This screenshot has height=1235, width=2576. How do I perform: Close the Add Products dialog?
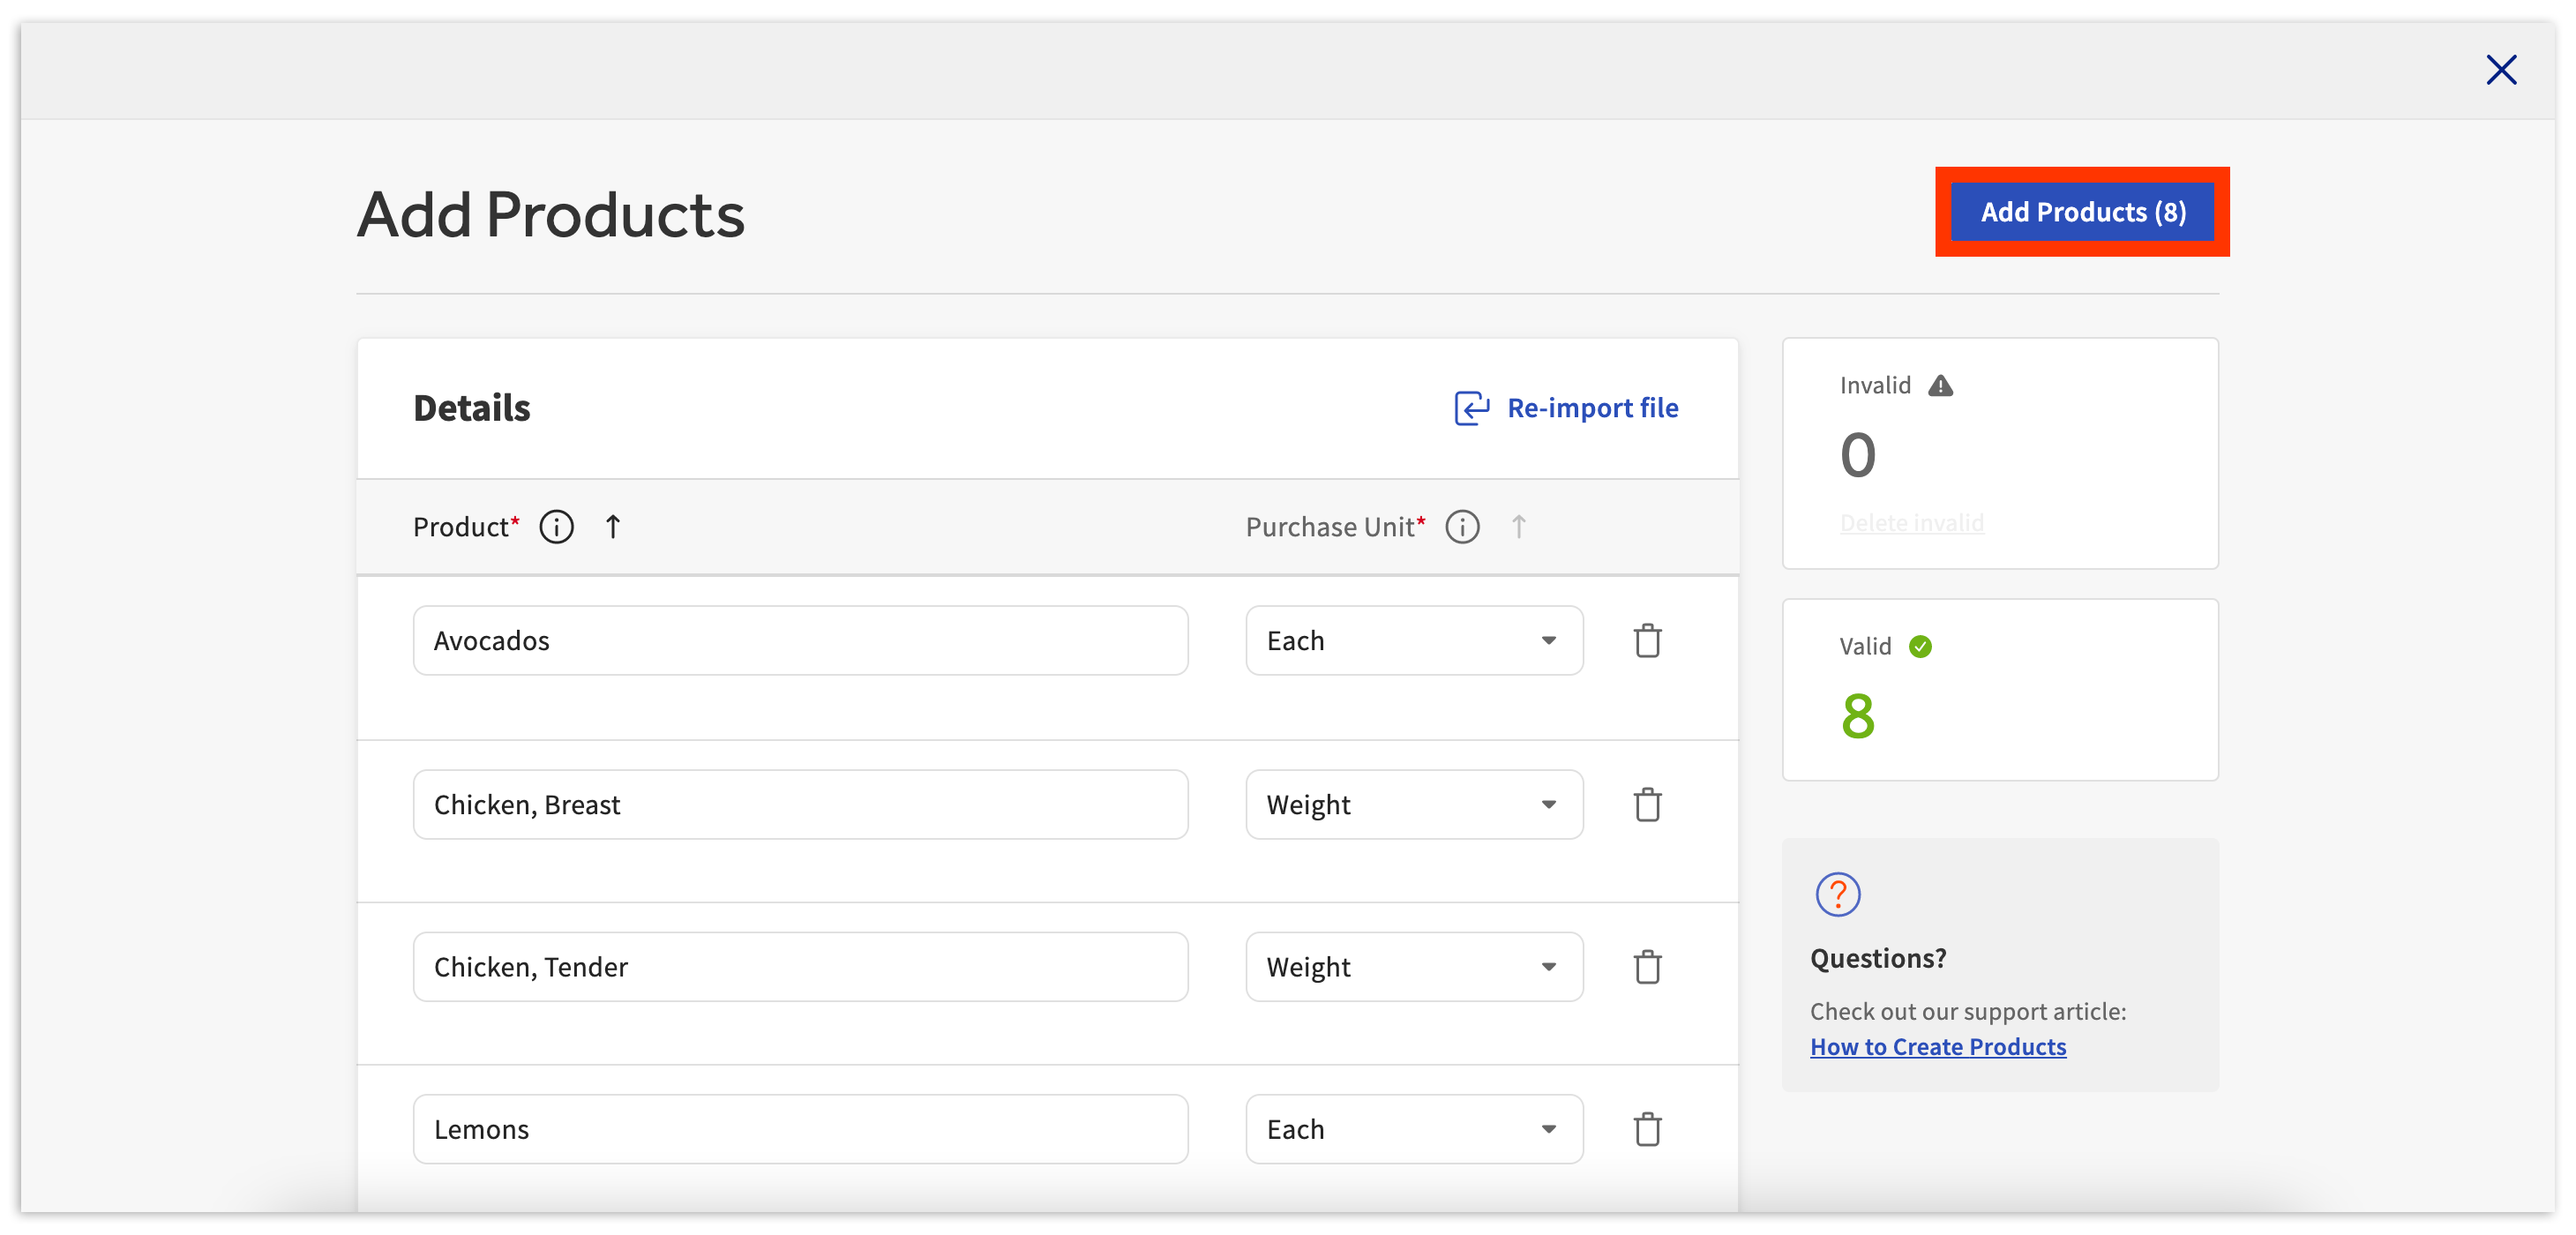click(2501, 69)
